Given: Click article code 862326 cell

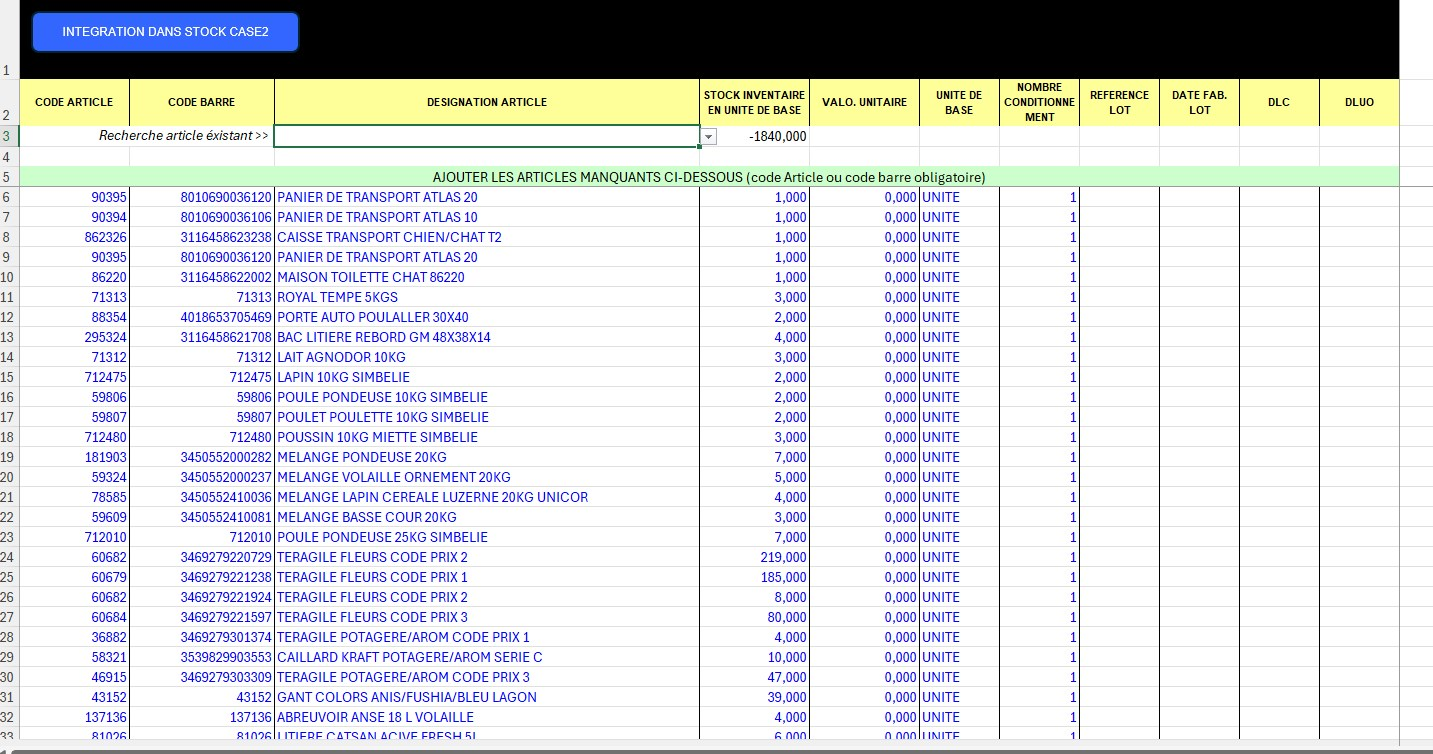Looking at the screenshot, I should click(74, 237).
